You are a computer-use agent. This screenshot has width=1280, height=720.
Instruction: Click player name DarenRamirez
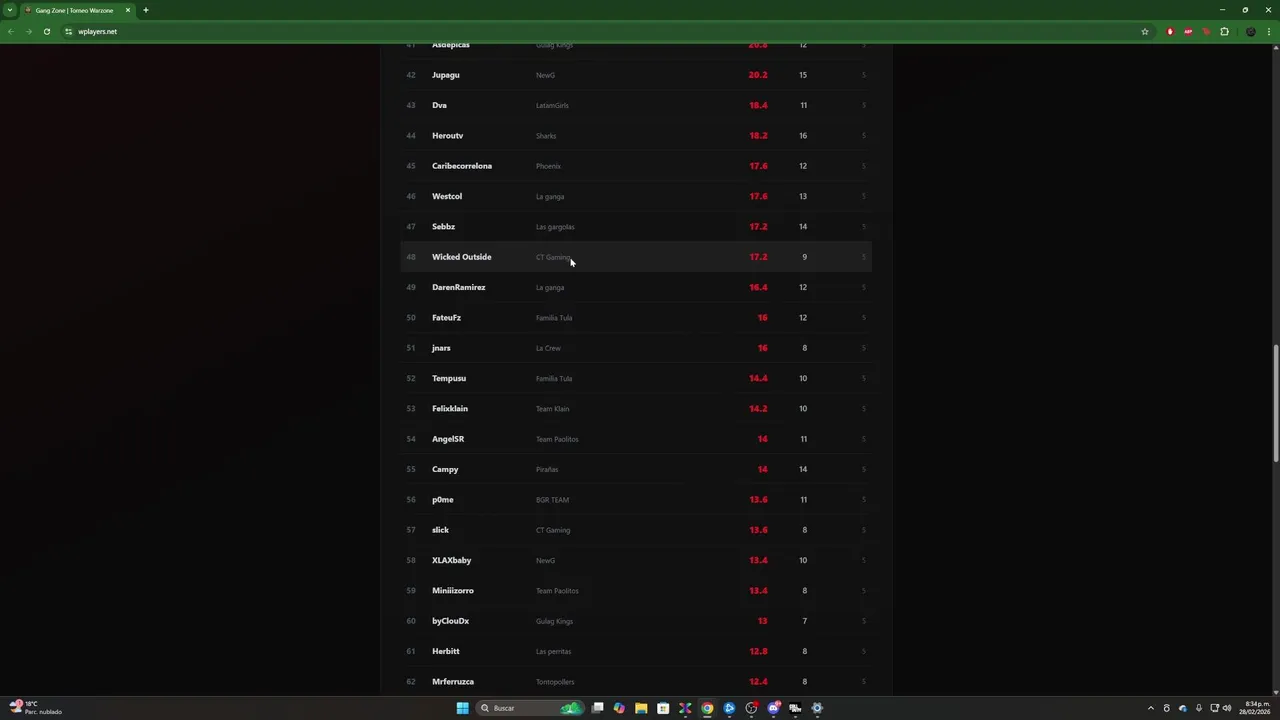coord(459,287)
